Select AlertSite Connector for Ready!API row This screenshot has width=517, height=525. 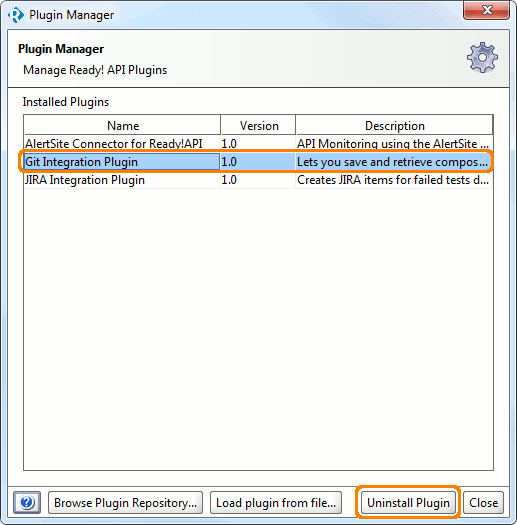(x=258, y=144)
